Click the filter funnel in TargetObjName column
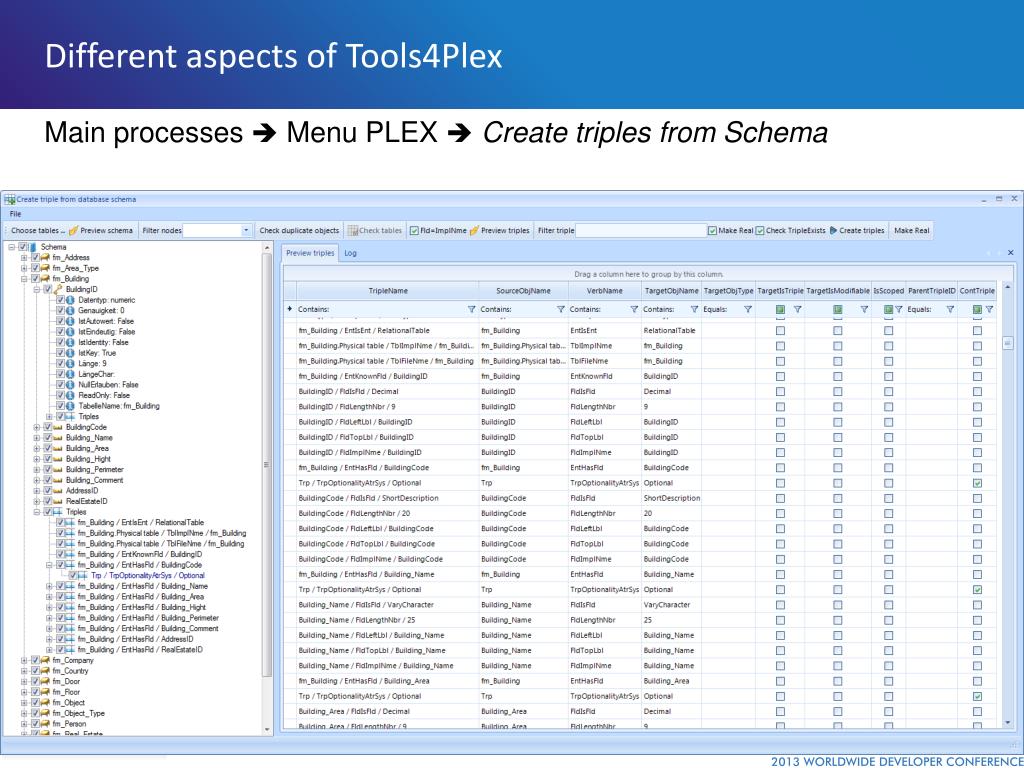The height and width of the screenshot is (768, 1024). tap(694, 310)
